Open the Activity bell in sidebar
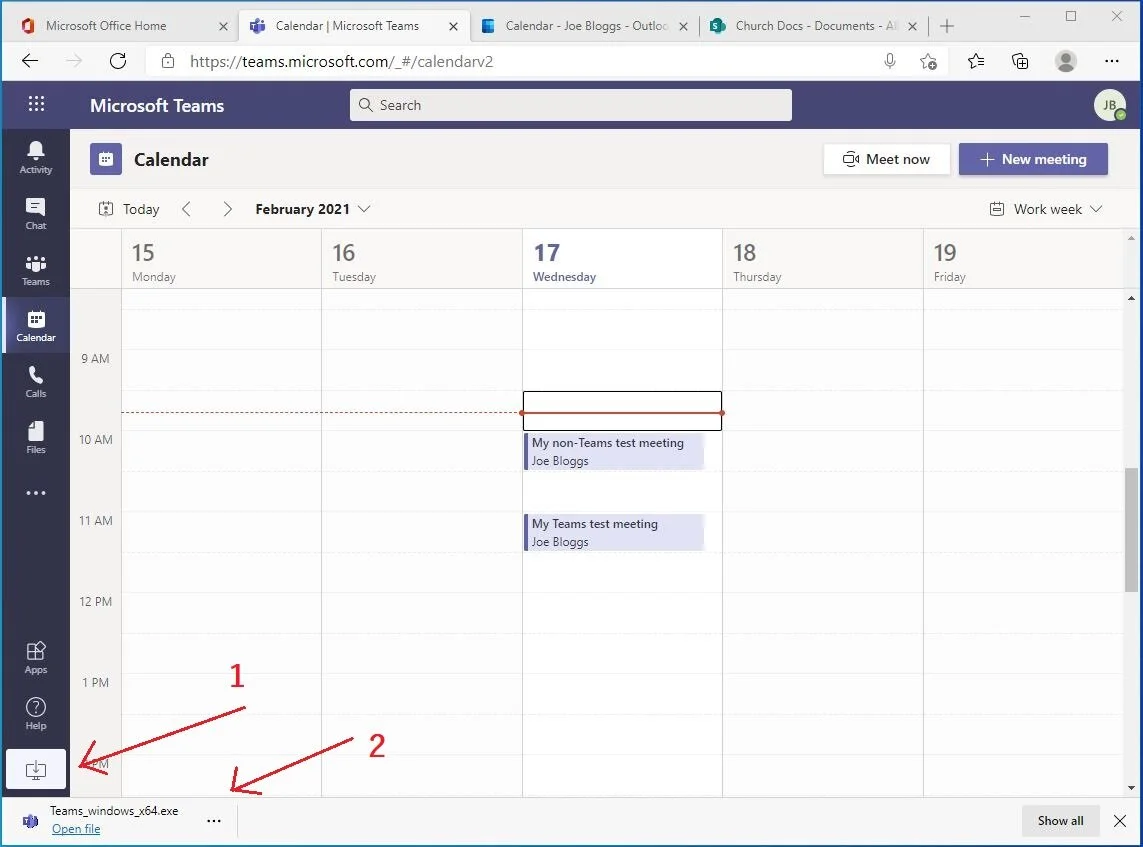 coord(36,157)
